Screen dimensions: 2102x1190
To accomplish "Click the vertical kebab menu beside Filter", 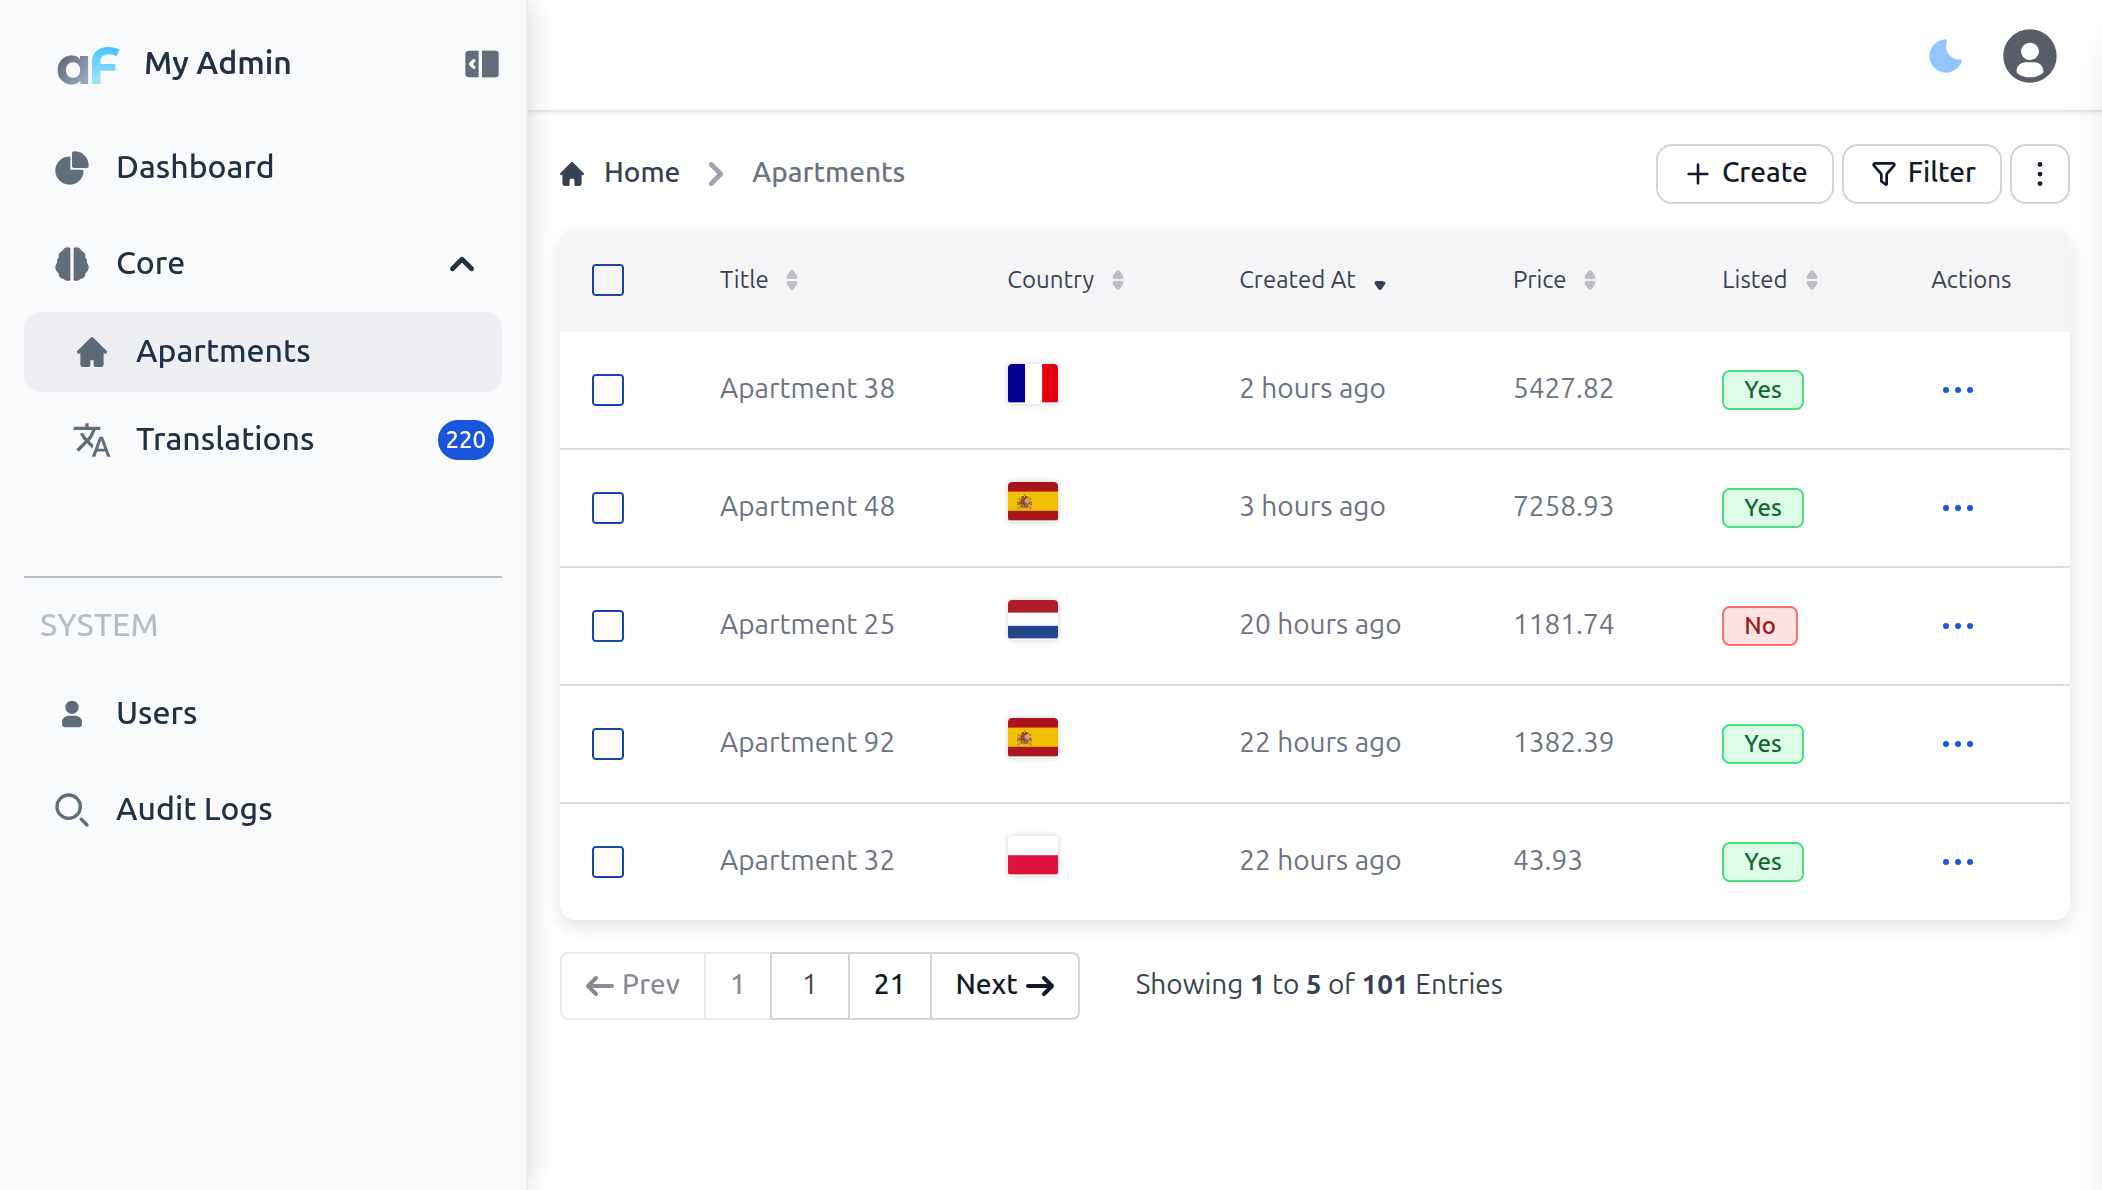I will (x=2039, y=174).
